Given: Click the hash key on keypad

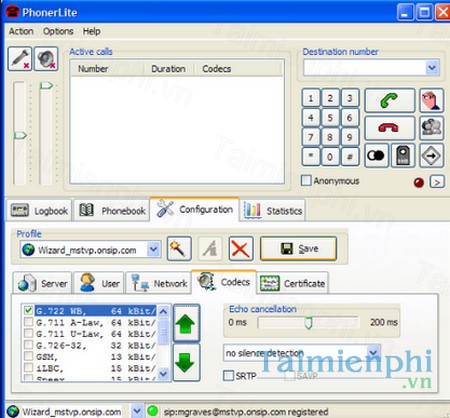Looking at the screenshot, I should [x=349, y=156].
